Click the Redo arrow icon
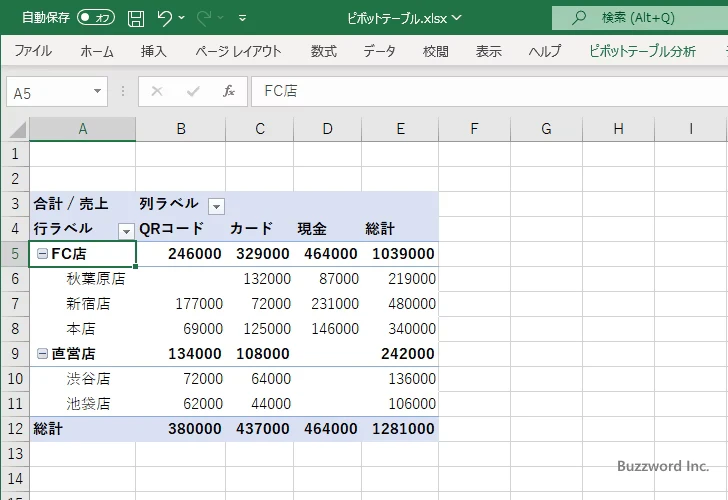728x500 pixels. 204,18
